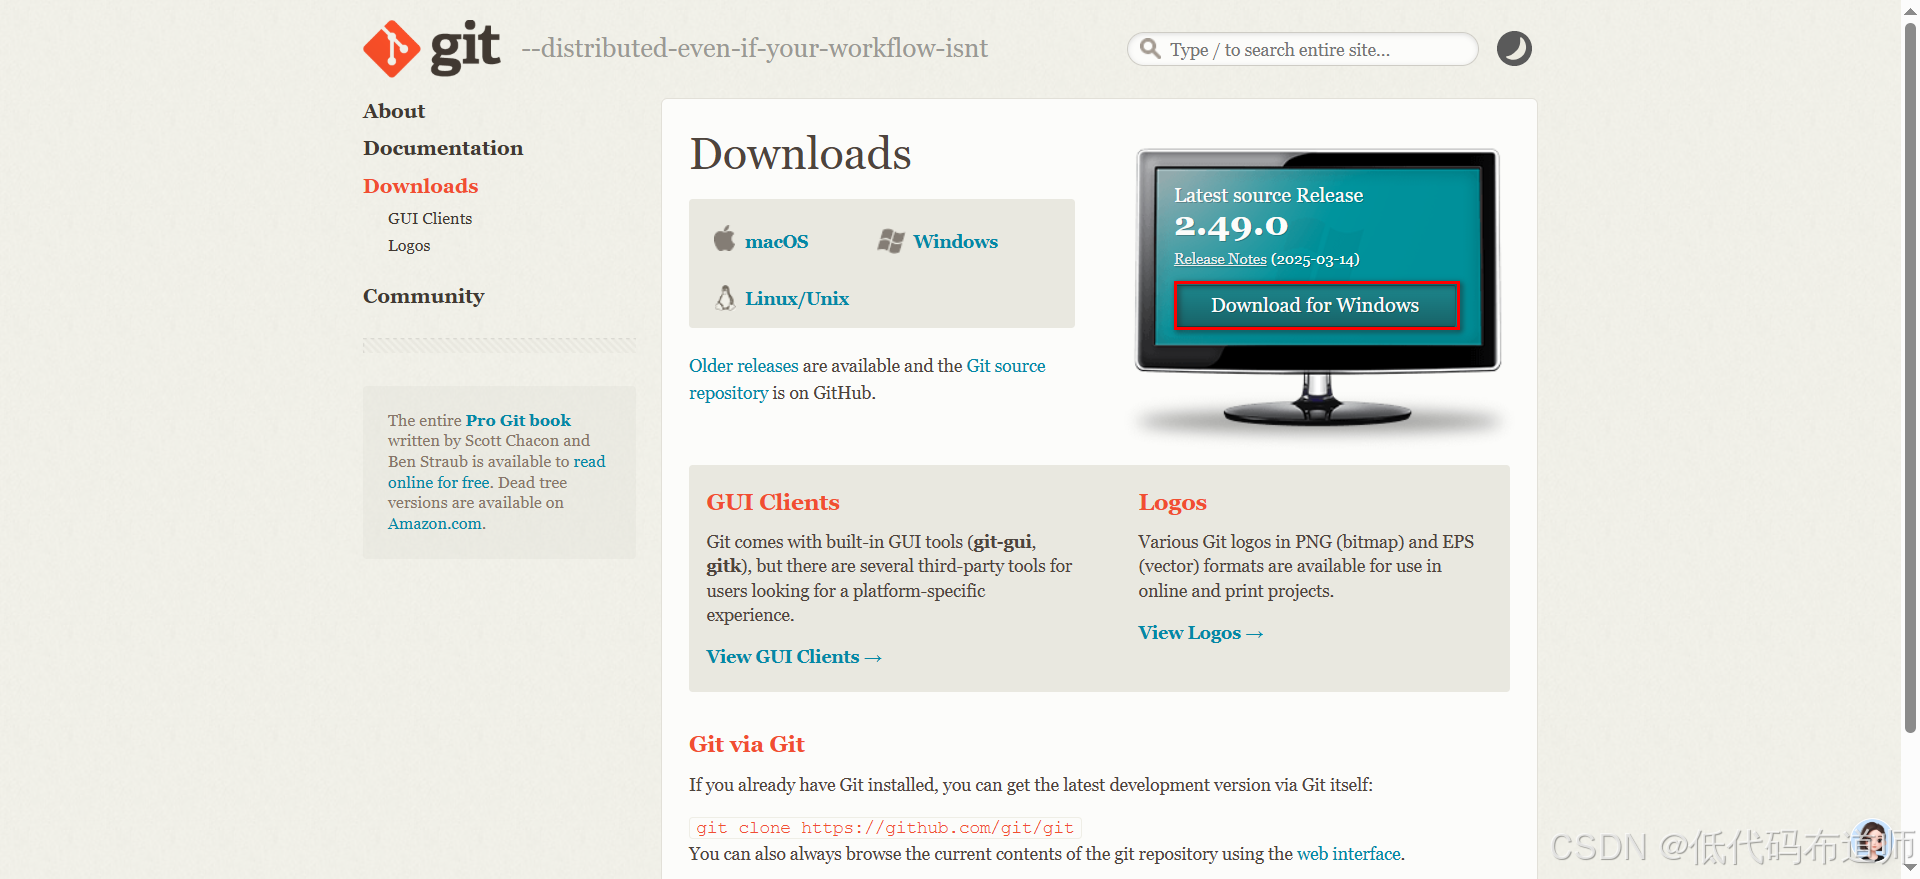Follow the View GUI Clients link

pyautogui.click(x=794, y=657)
